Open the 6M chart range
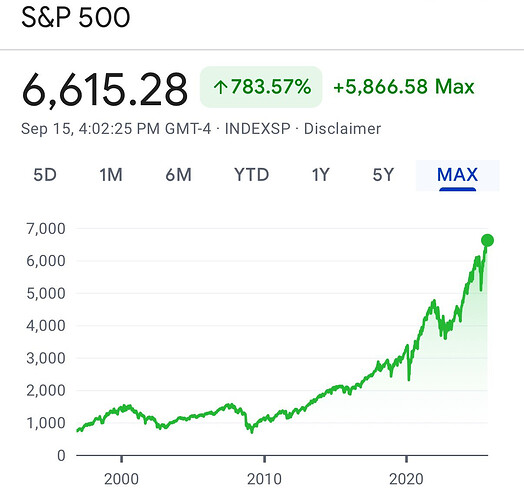Image resolution: width=524 pixels, height=500 pixels. [178, 175]
